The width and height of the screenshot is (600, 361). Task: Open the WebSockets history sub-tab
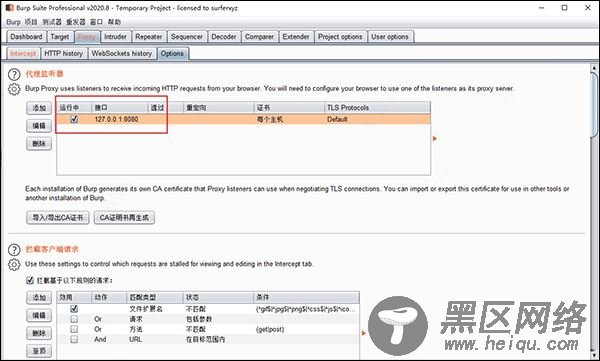[122, 54]
